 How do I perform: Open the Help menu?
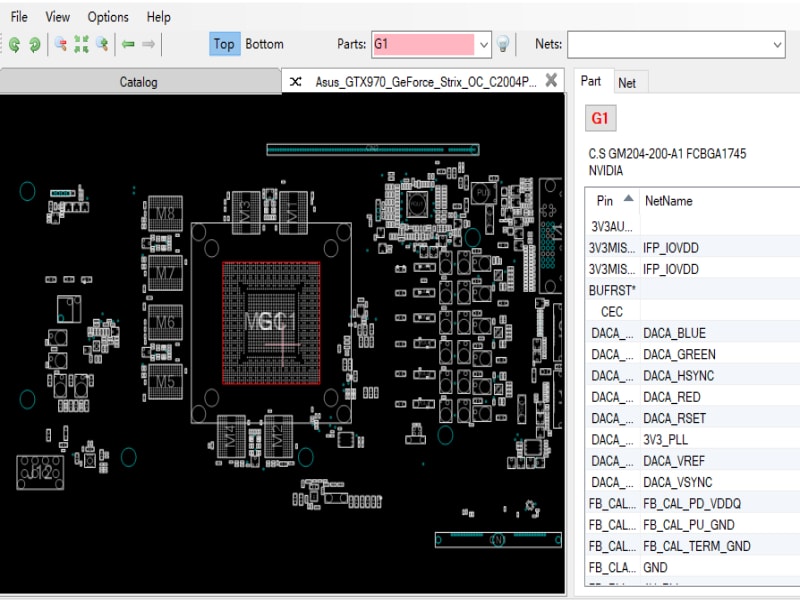pyautogui.click(x=159, y=17)
